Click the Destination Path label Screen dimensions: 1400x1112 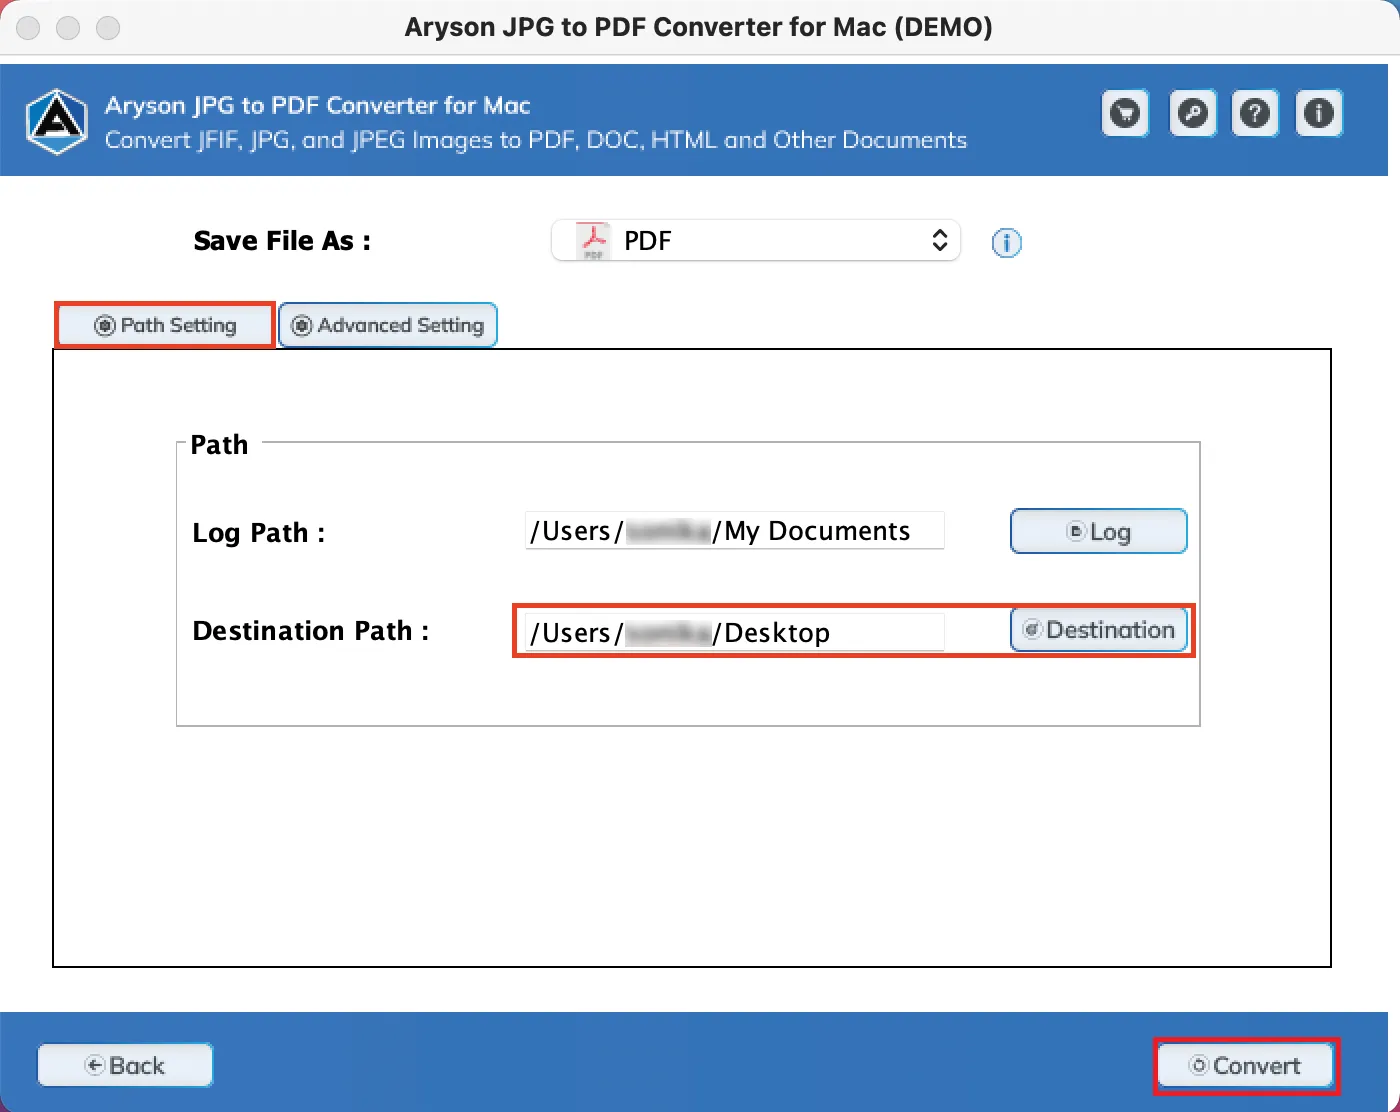coord(311,631)
